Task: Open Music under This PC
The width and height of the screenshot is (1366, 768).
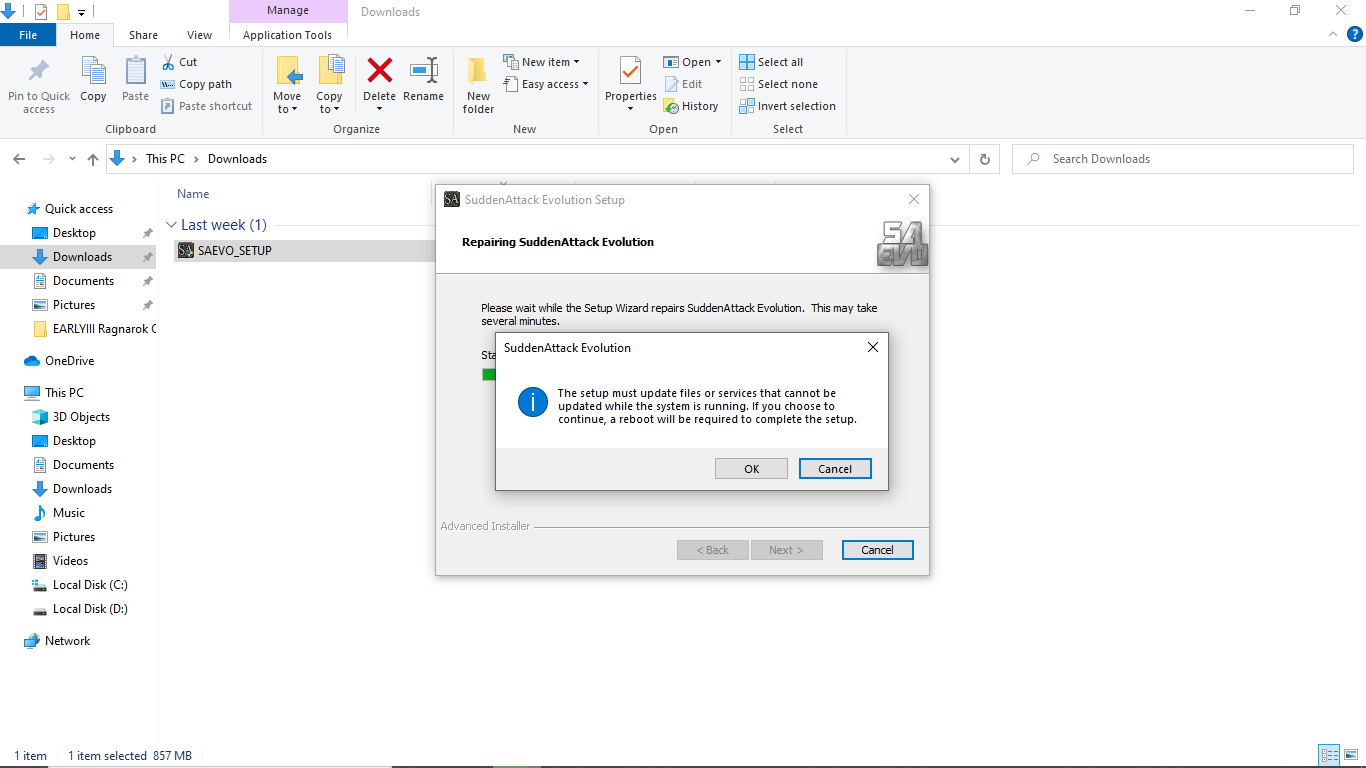Action: coord(69,513)
